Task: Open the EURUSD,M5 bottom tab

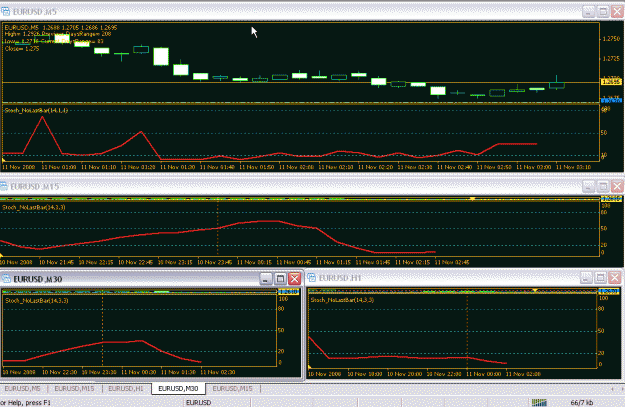Action: (23, 388)
